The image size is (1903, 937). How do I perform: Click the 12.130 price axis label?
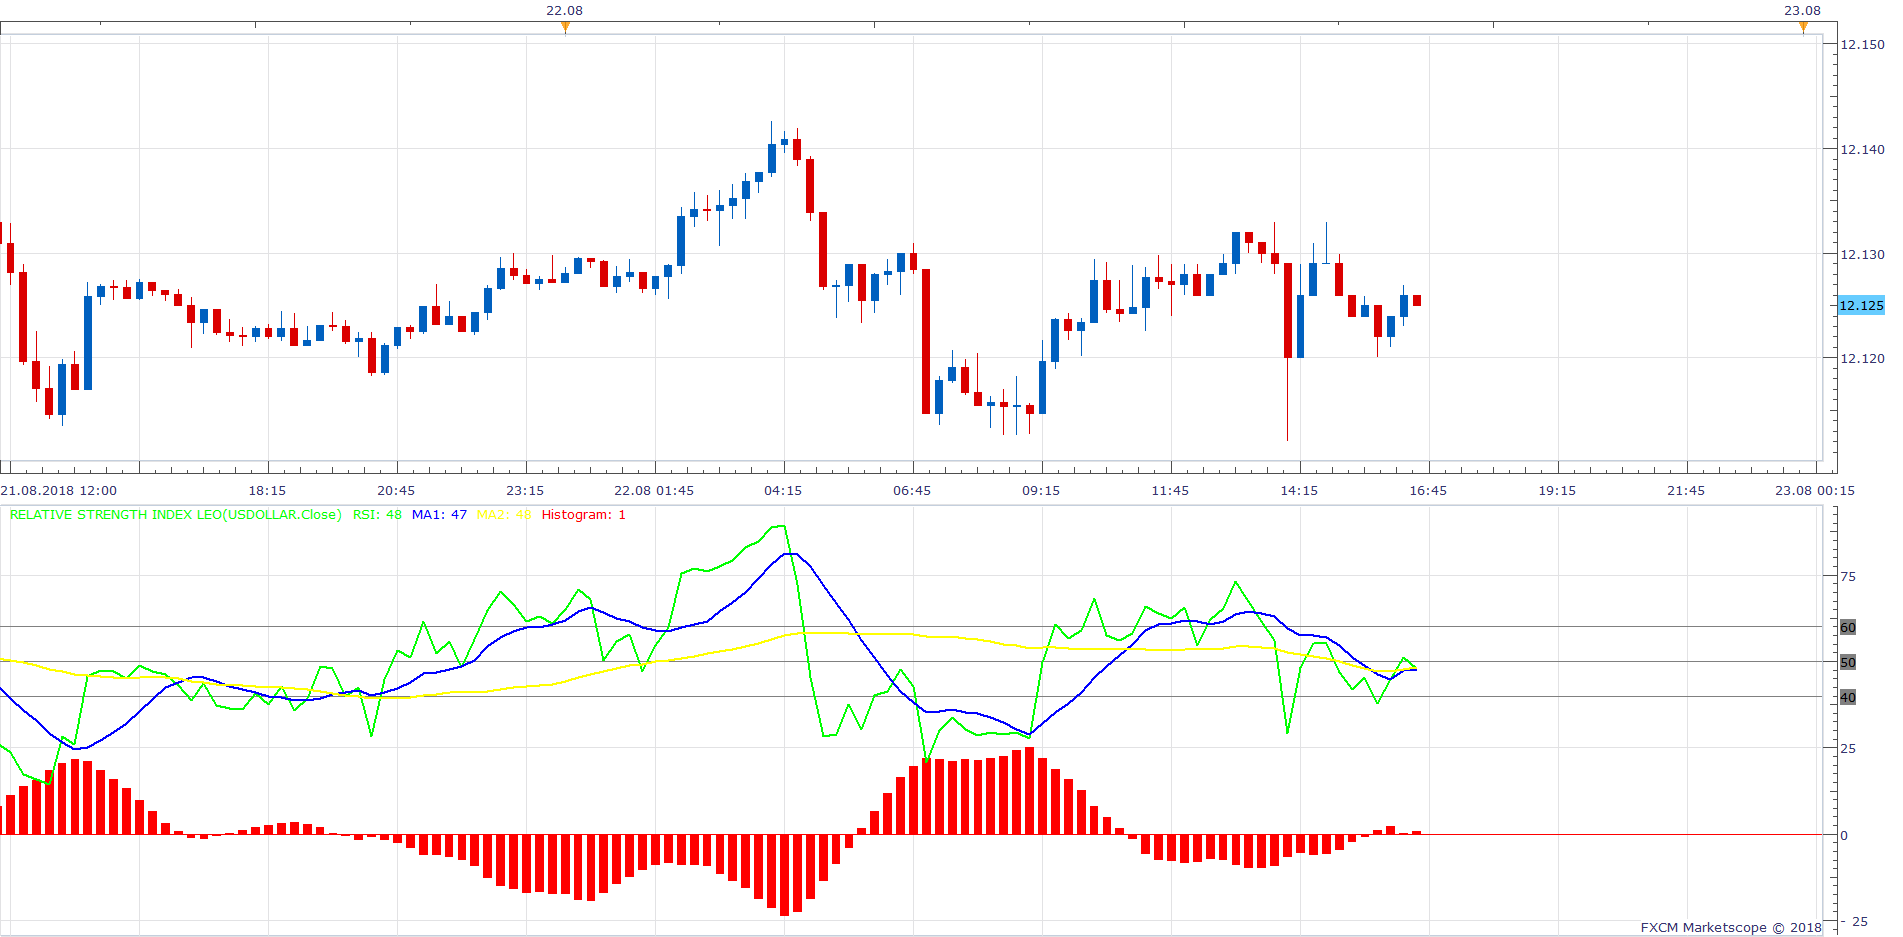1862,255
